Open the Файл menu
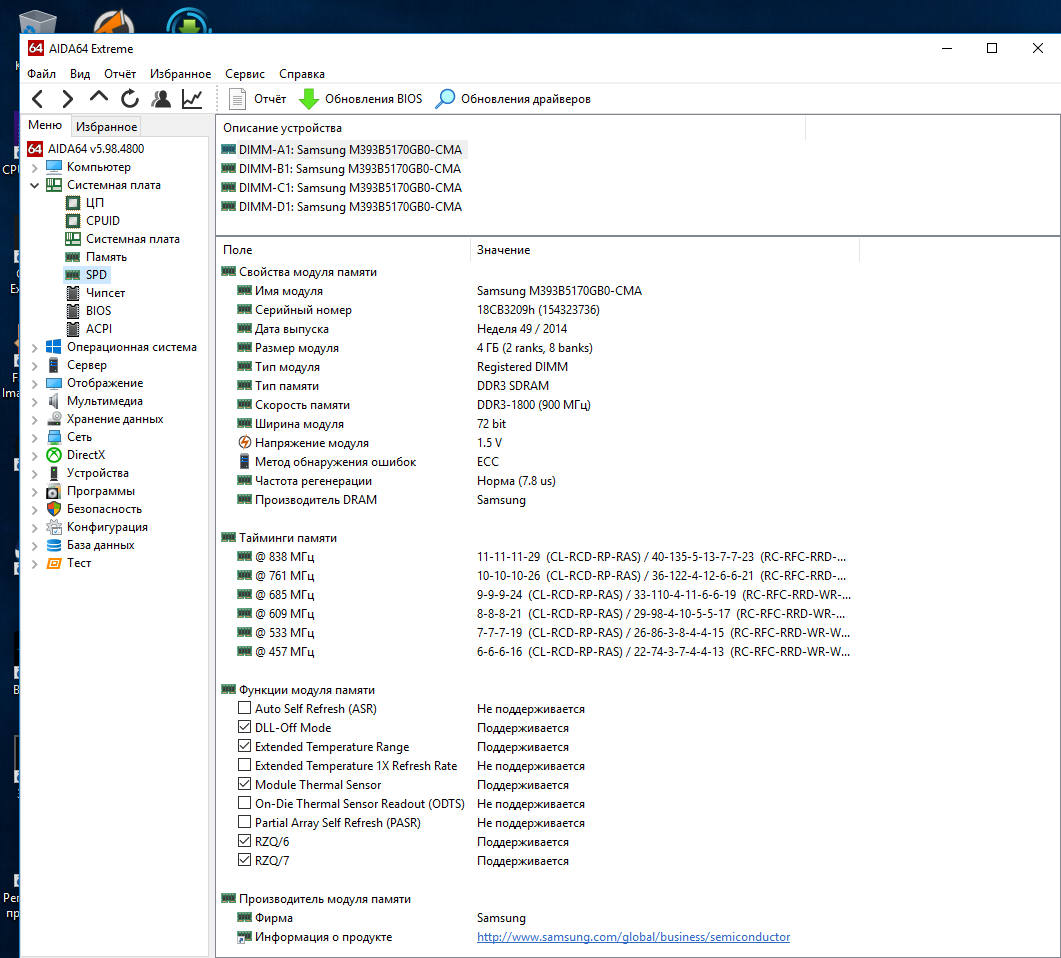This screenshot has width=1061, height=958. [41, 74]
